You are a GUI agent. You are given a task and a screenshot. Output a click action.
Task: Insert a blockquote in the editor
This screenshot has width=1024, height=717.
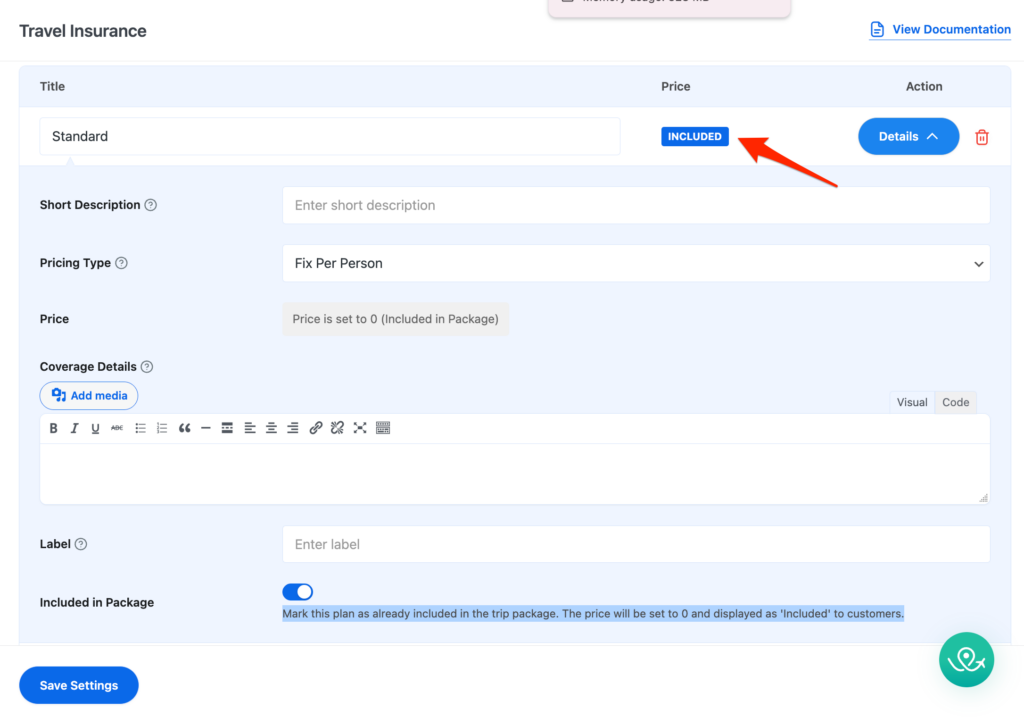[x=184, y=428]
